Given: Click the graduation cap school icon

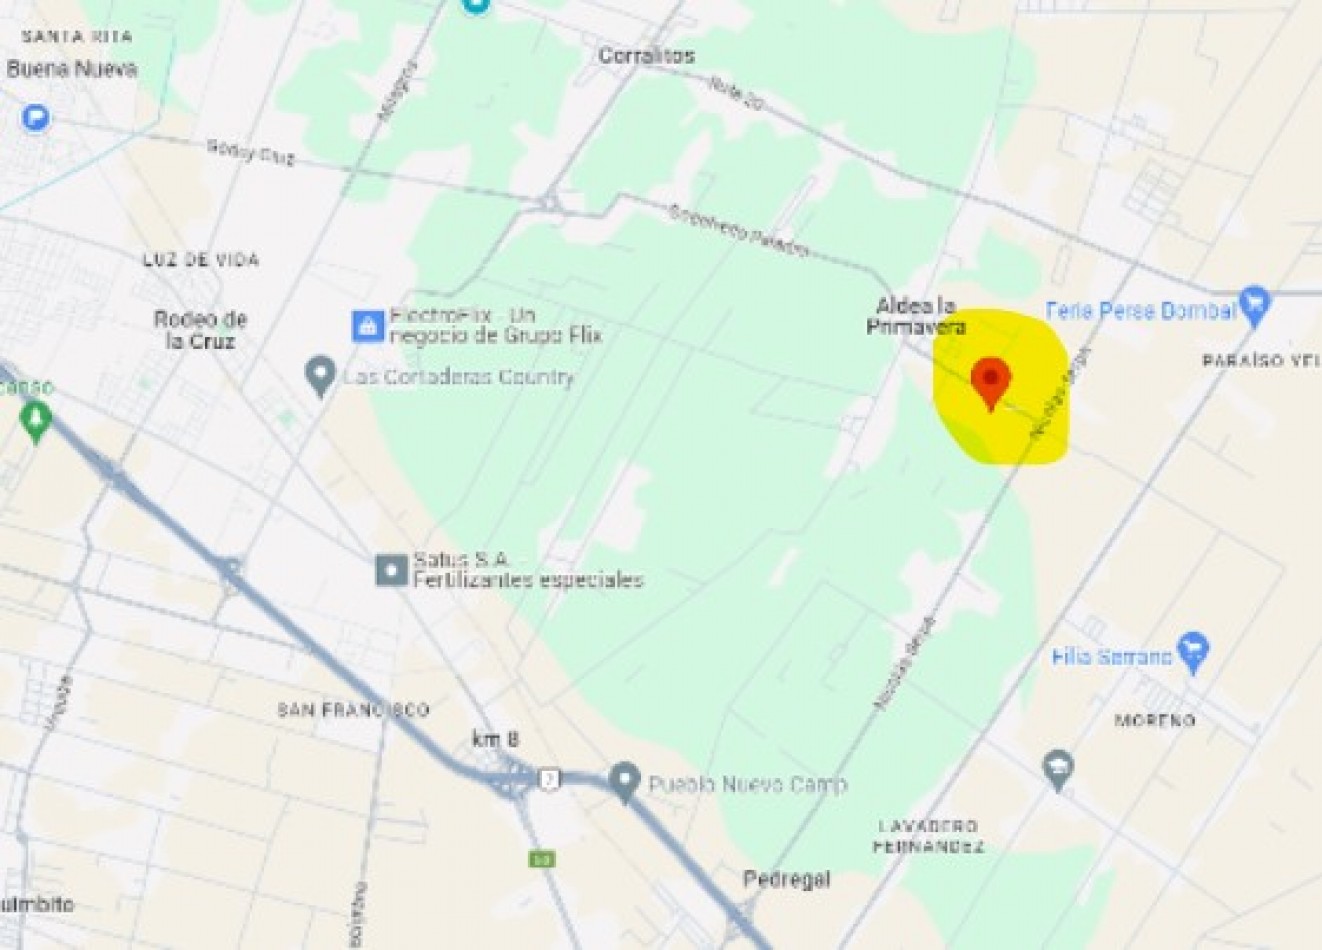Looking at the screenshot, I should click(1058, 771).
